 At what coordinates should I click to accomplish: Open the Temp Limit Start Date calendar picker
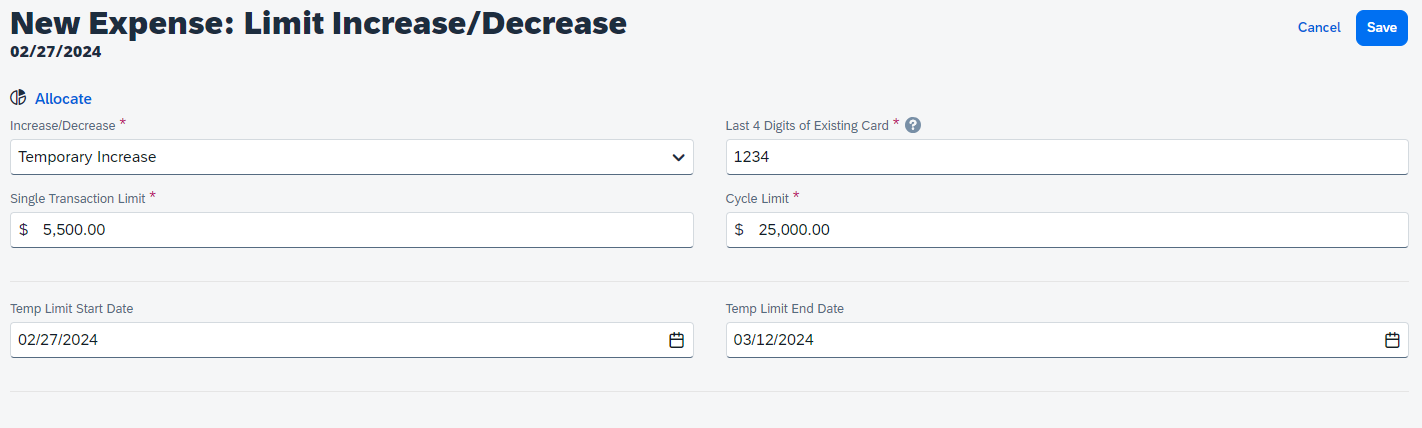(x=676, y=340)
